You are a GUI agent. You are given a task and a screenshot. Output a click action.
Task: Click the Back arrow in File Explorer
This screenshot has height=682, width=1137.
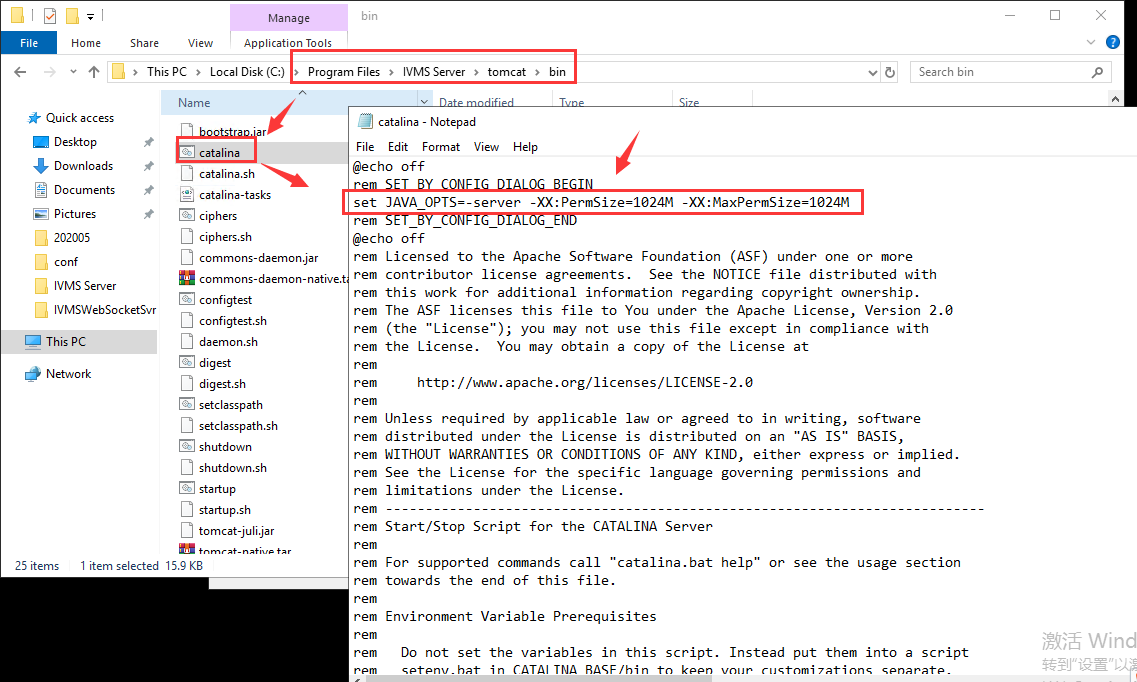point(20,72)
